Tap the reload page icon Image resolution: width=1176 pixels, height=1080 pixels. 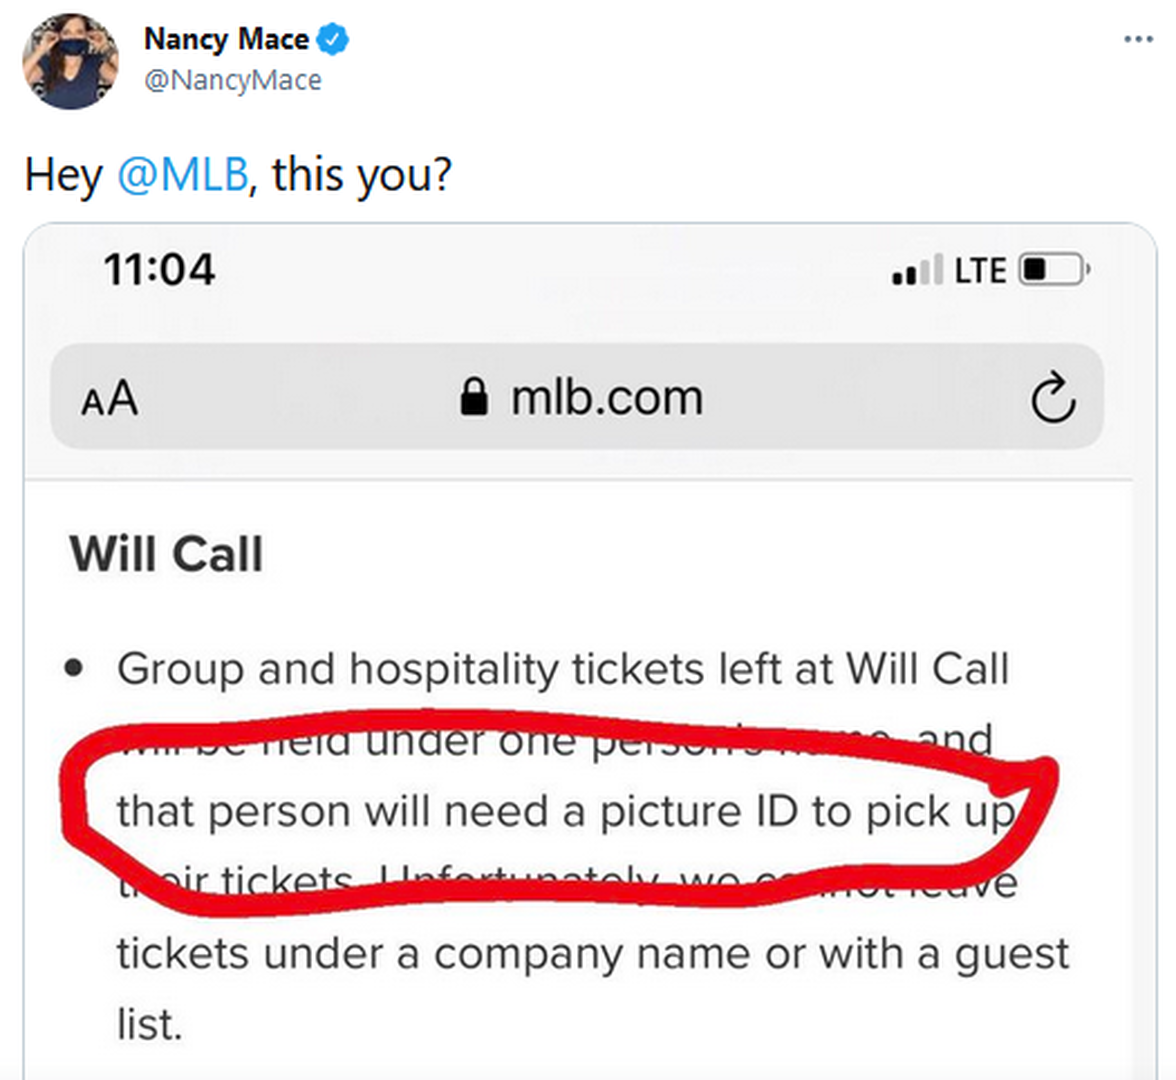(x=1053, y=399)
